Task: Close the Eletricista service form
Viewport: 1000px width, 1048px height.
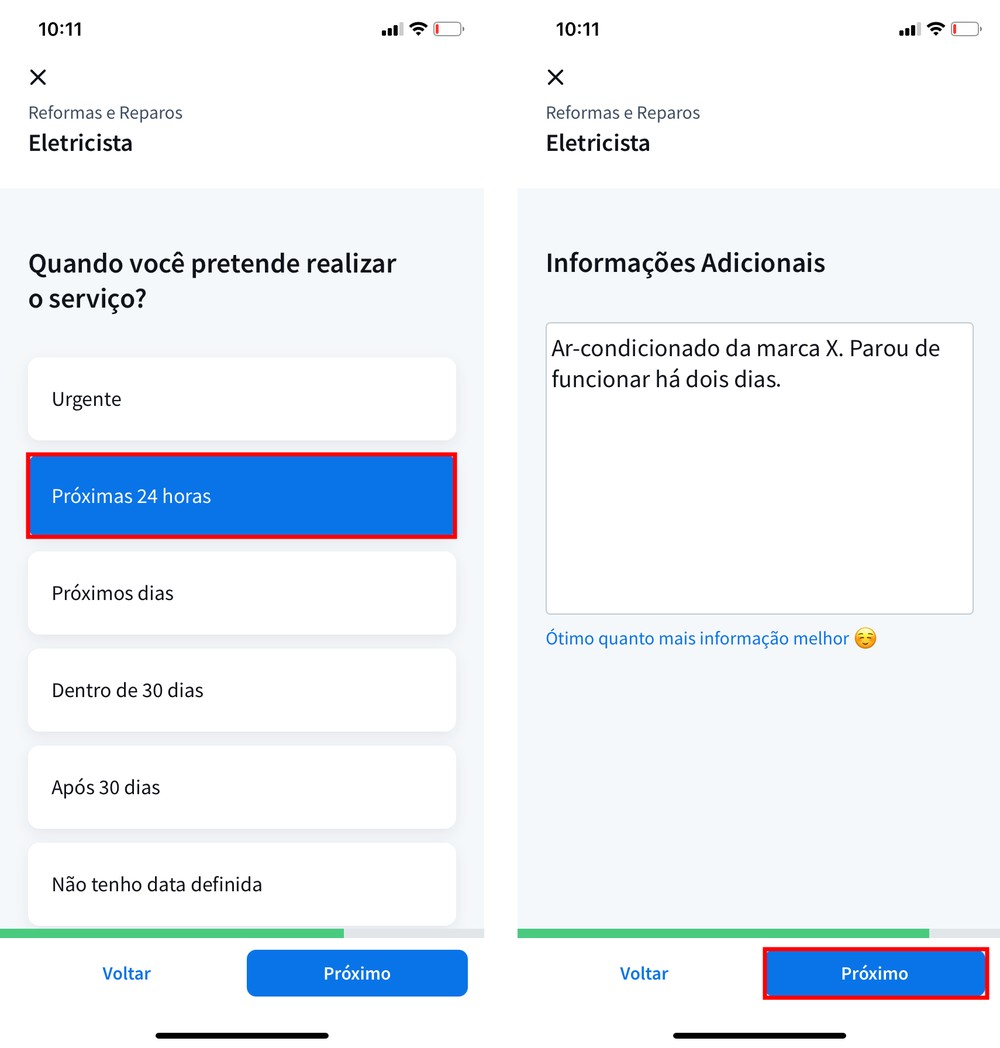Action: point(38,77)
